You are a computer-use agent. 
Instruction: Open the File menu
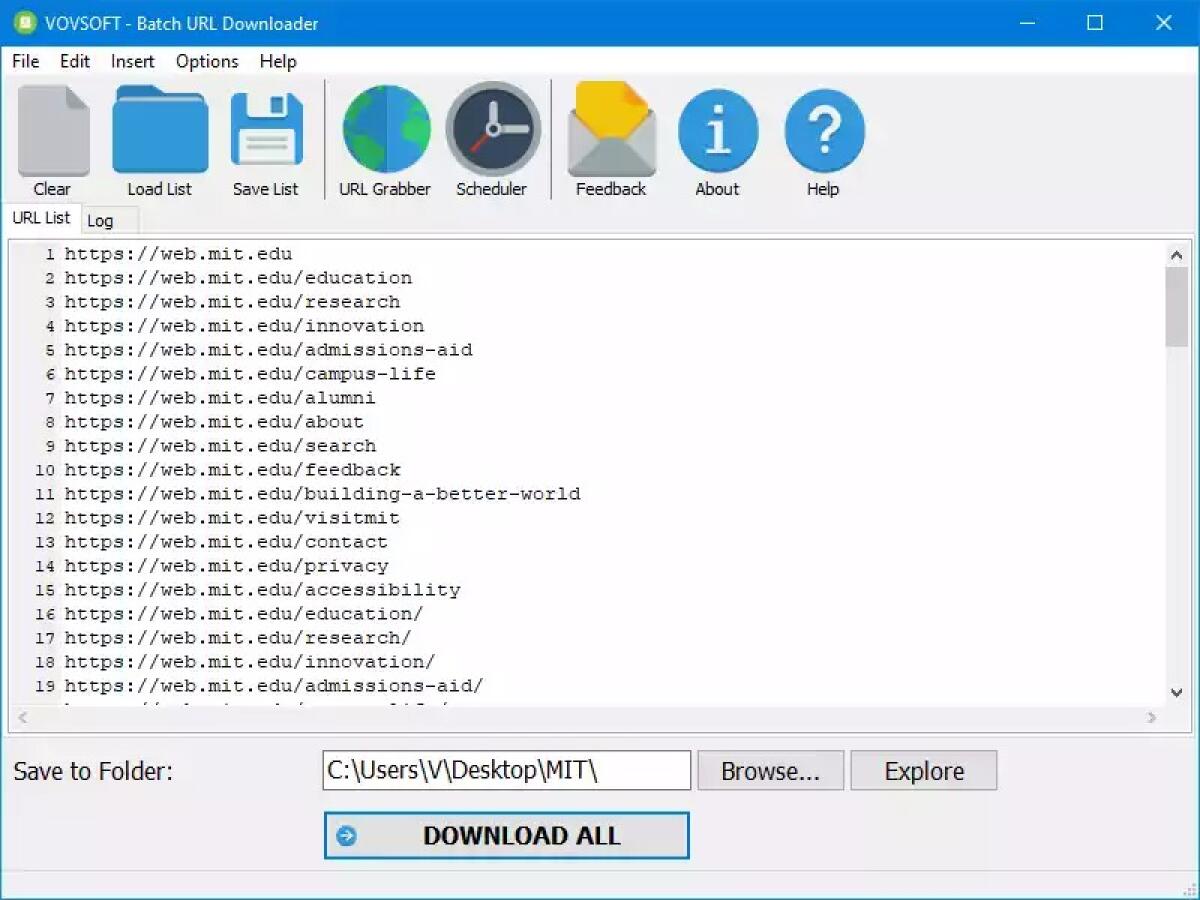[x=24, y=61]
